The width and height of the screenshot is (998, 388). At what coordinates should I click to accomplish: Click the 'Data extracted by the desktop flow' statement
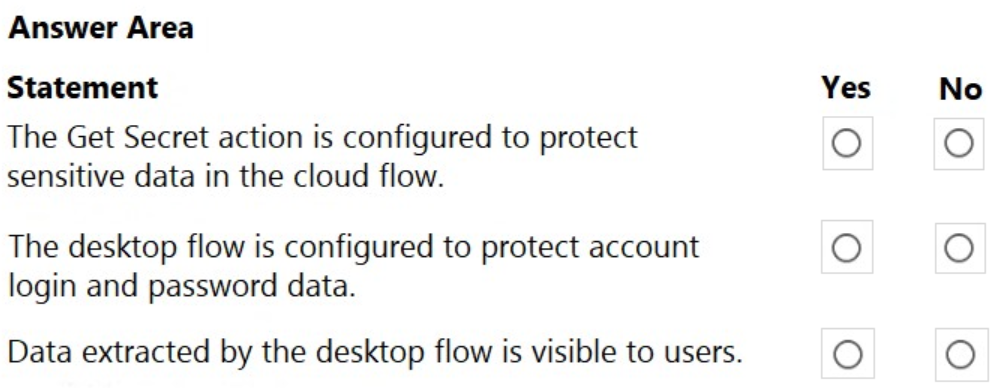(375, 352)
